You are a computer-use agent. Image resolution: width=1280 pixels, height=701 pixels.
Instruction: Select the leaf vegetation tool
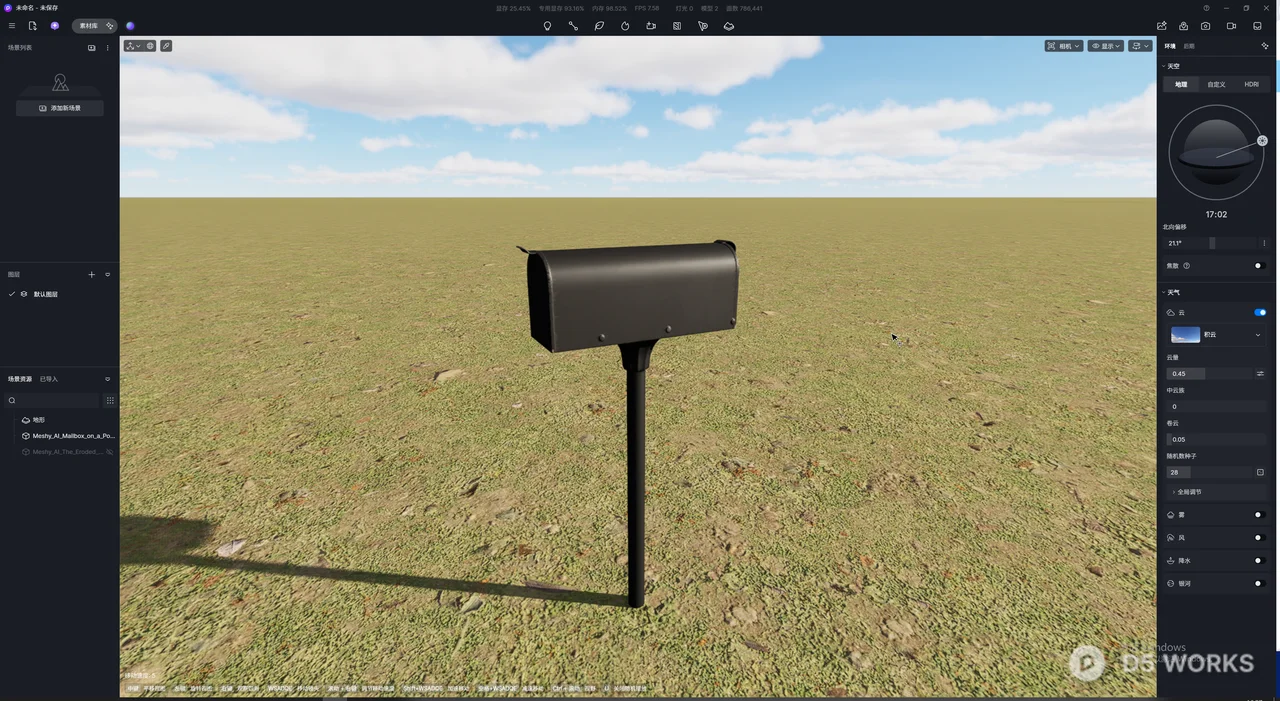pos(599,26)
